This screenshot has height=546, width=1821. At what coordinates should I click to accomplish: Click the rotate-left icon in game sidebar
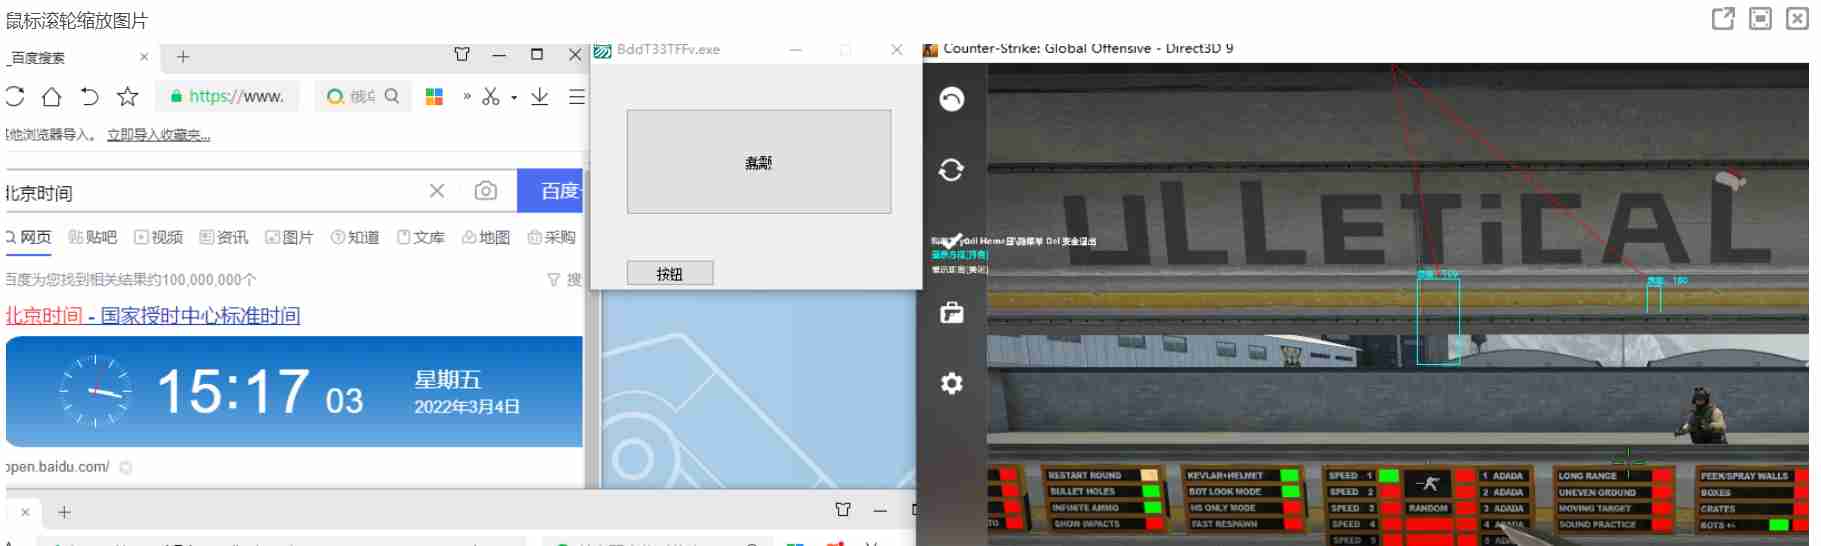click(952, 99)
